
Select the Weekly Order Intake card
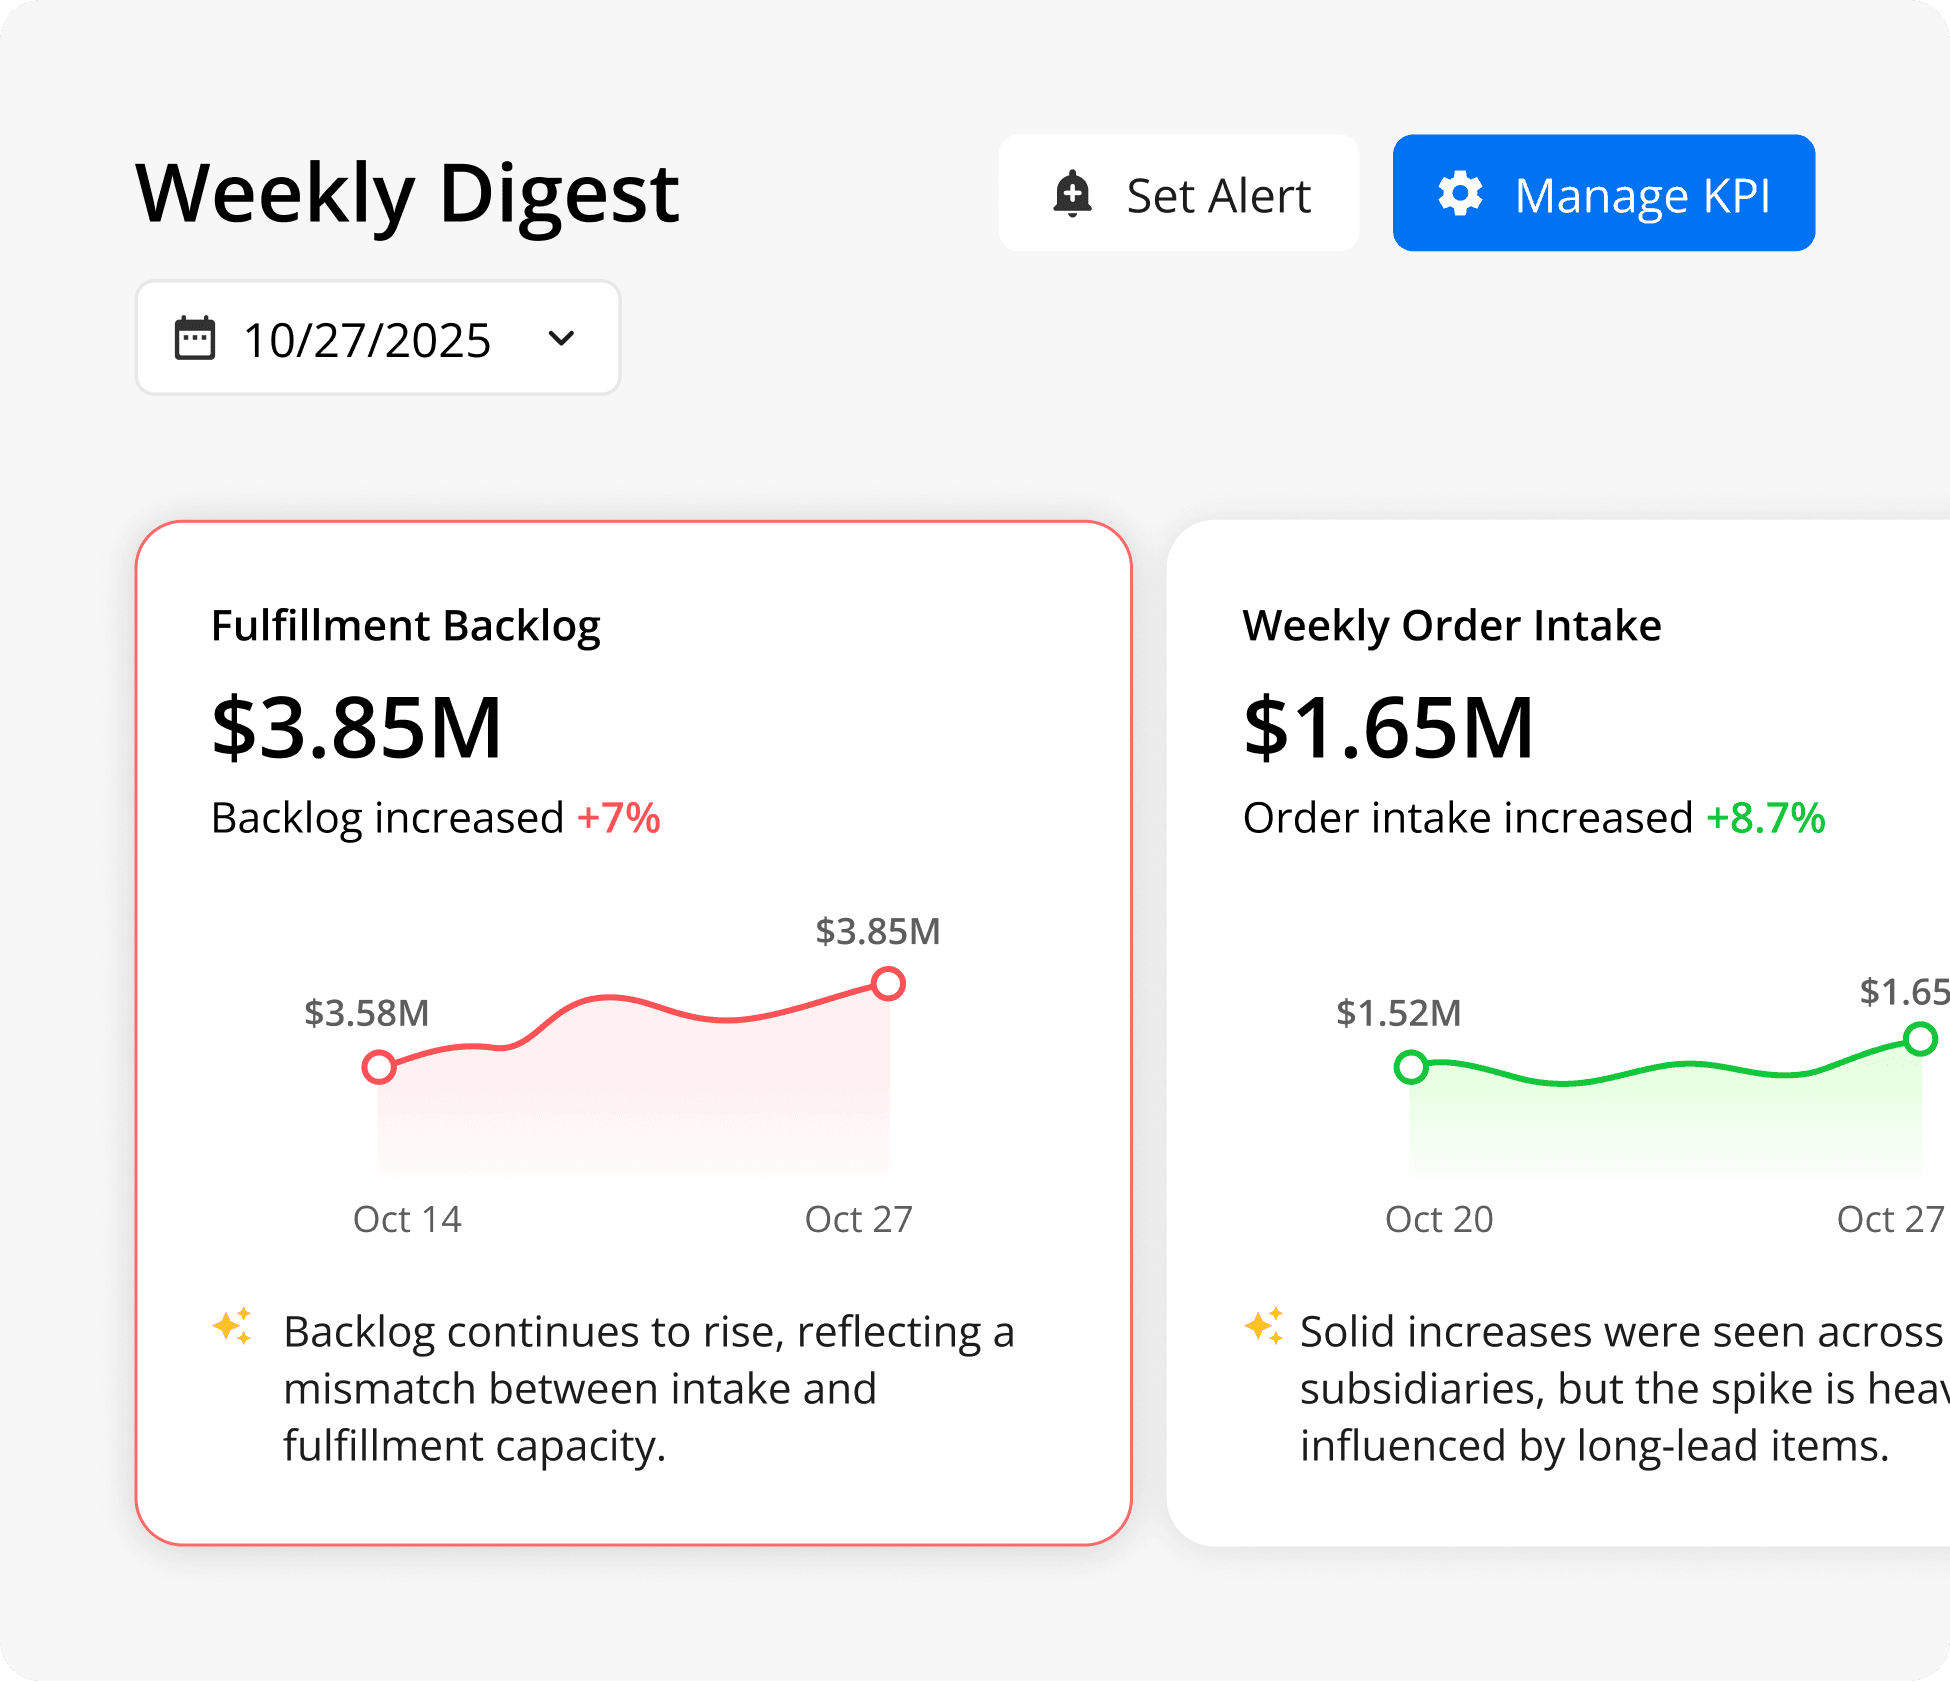point(1560,1032)
